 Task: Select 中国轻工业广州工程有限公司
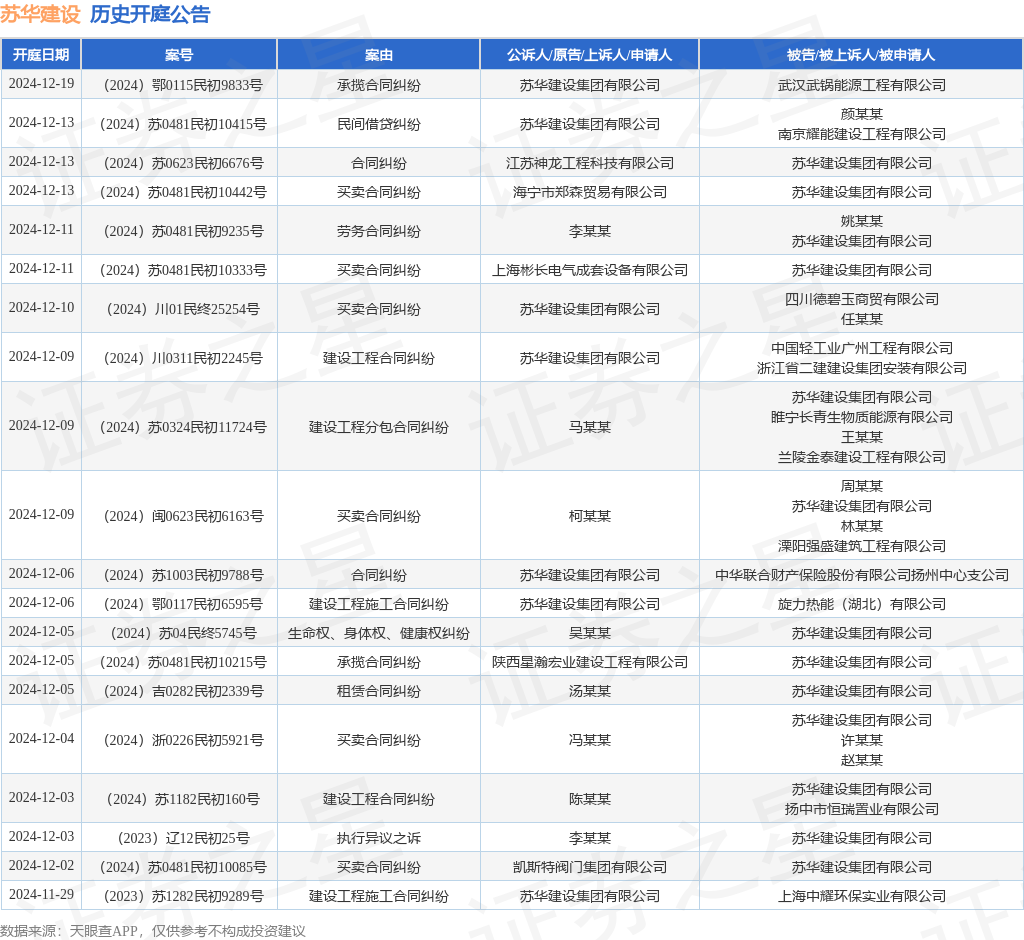point(862,348)
